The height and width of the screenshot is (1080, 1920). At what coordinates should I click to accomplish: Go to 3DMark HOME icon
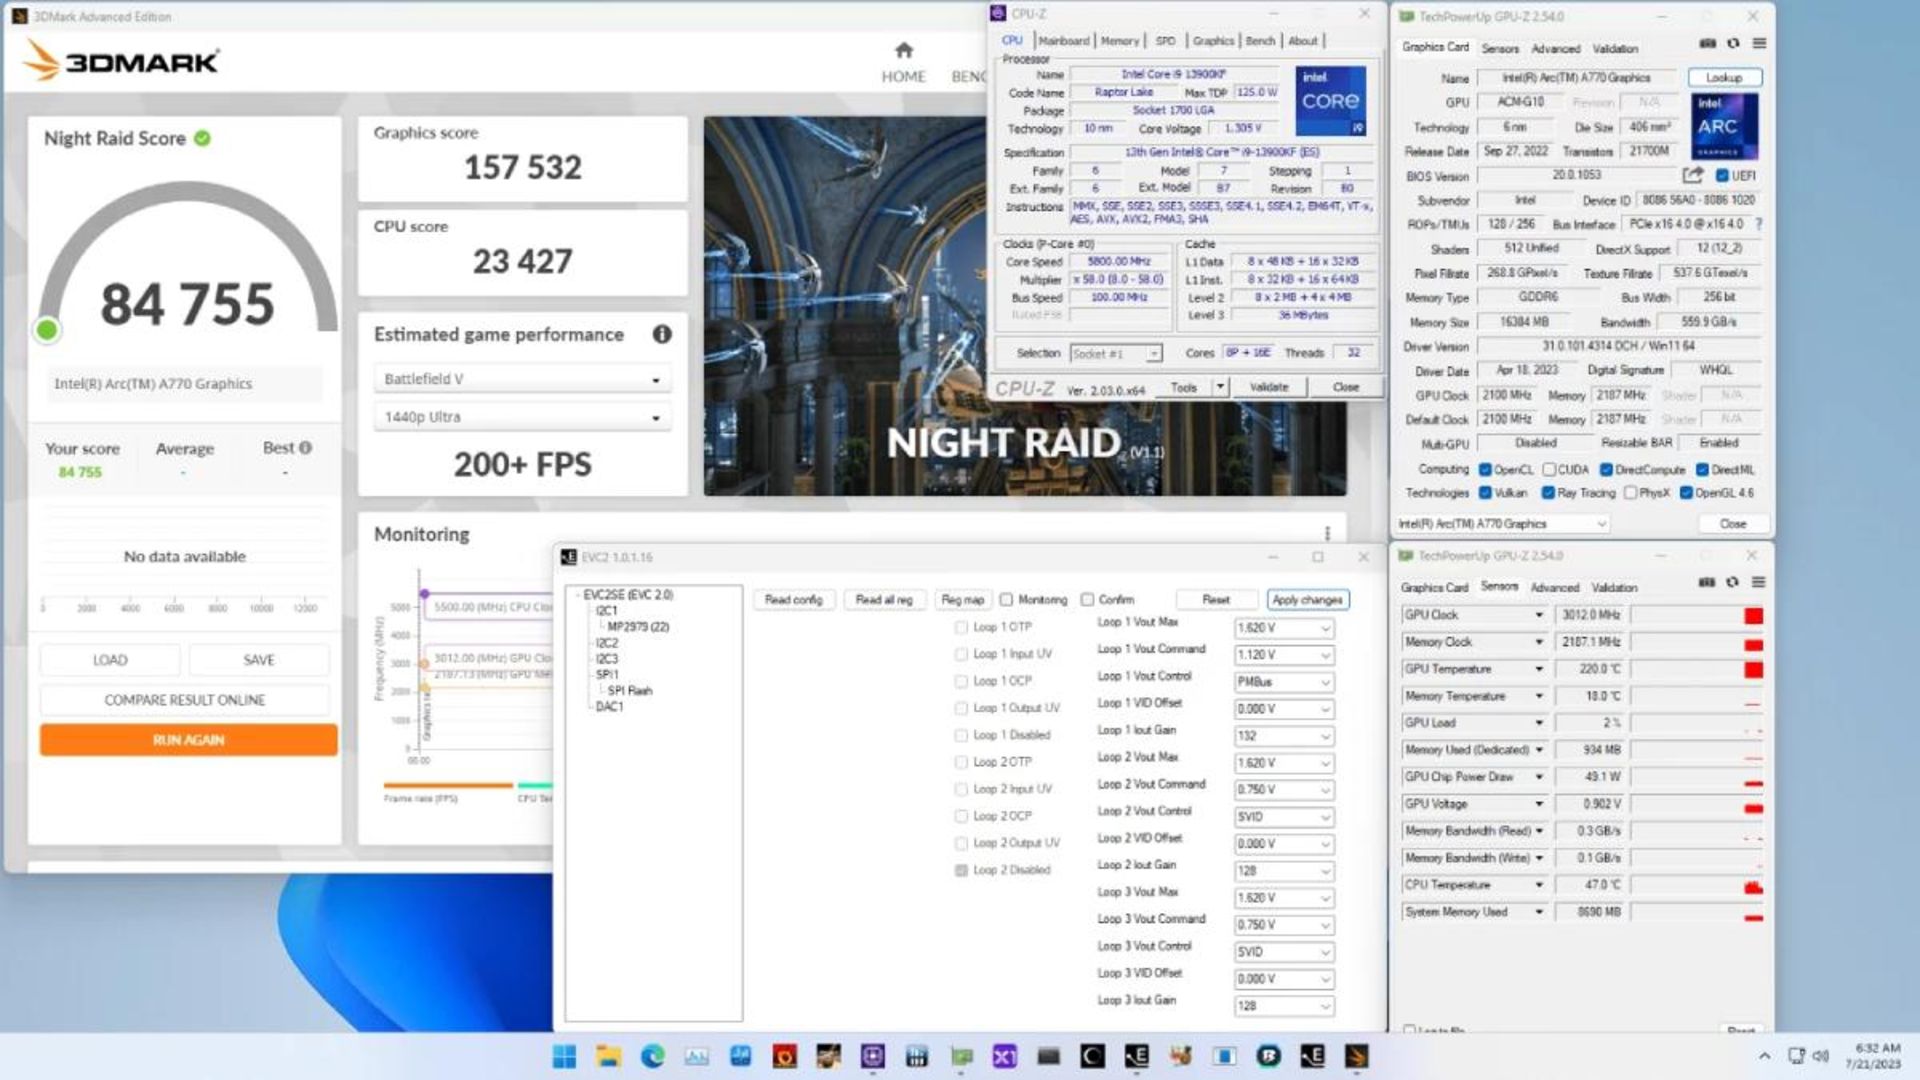pos(903,51)
